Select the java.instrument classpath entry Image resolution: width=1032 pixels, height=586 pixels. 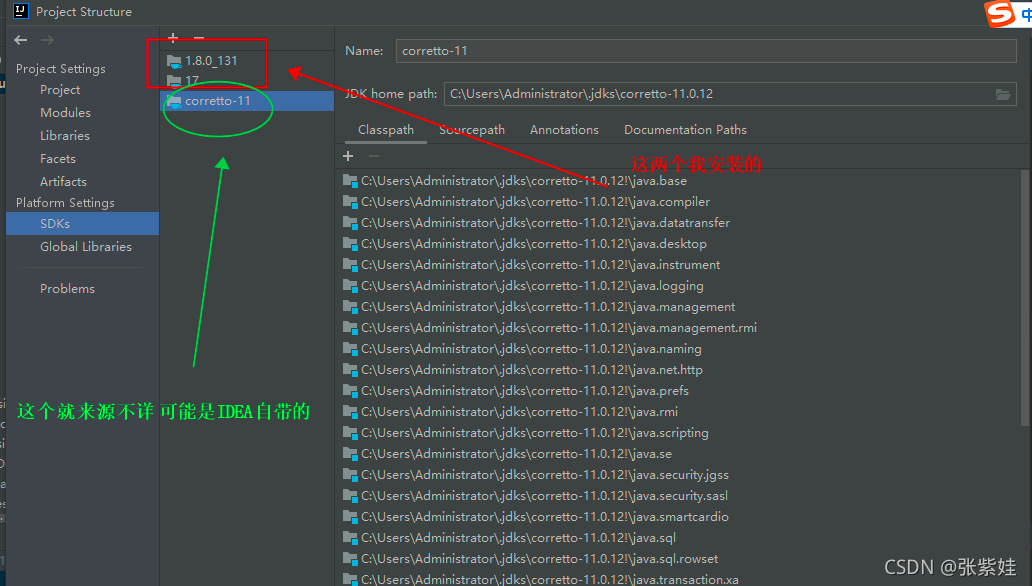pos(531,265)
